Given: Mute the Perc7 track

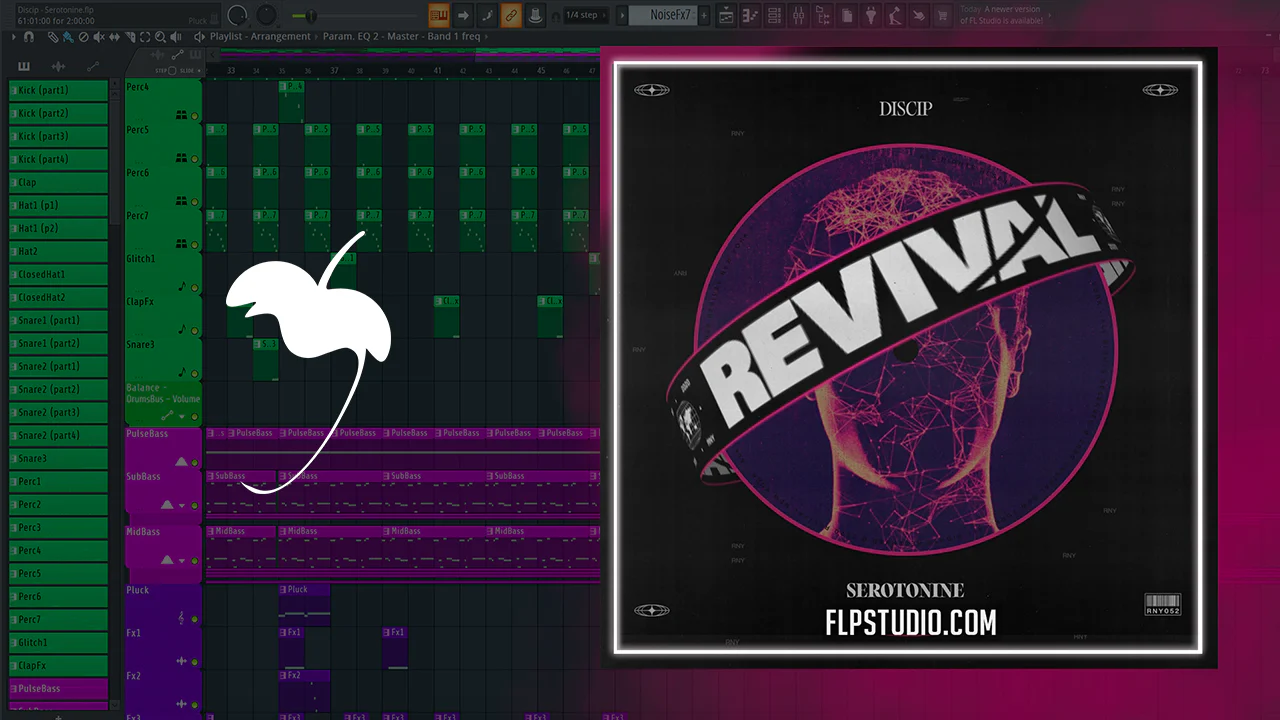Looking at the screenshot, I should (195, 244).
